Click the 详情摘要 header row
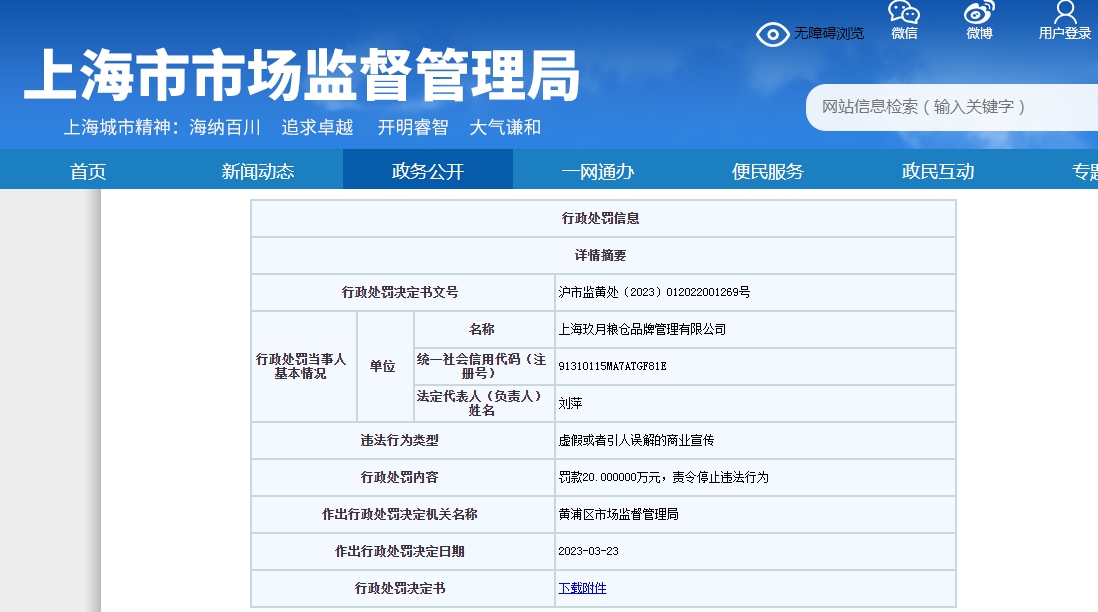This screenshot has width=1098, height=612. [x=604, y=256]
